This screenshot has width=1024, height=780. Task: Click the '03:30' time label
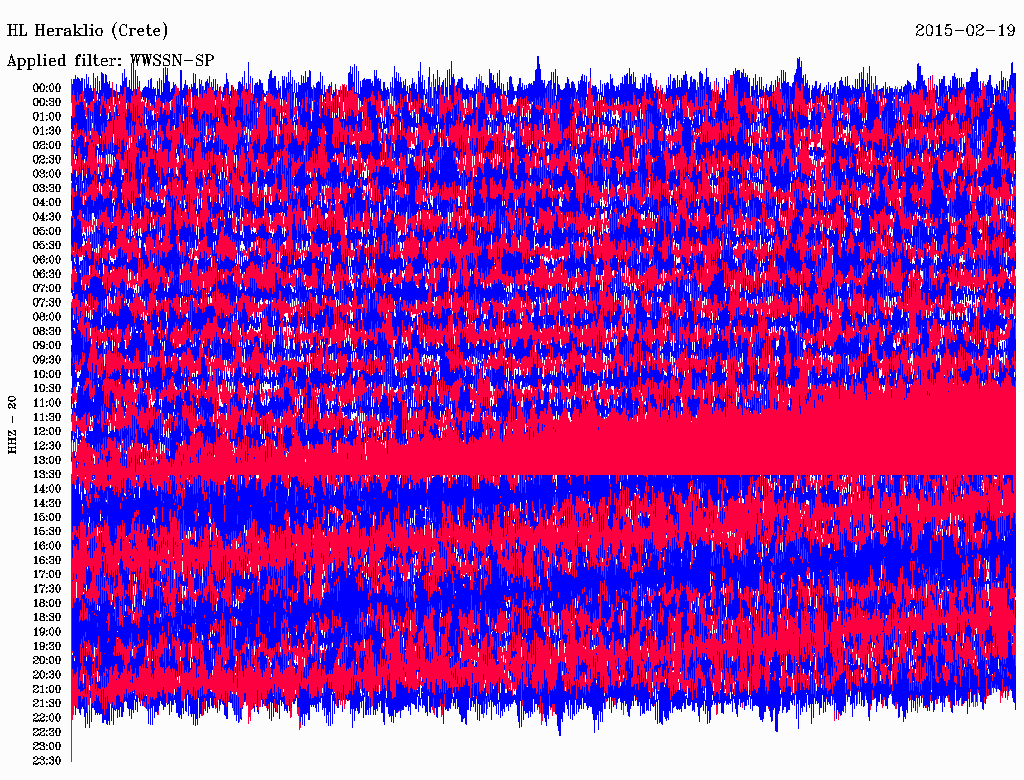click(46, 189)
